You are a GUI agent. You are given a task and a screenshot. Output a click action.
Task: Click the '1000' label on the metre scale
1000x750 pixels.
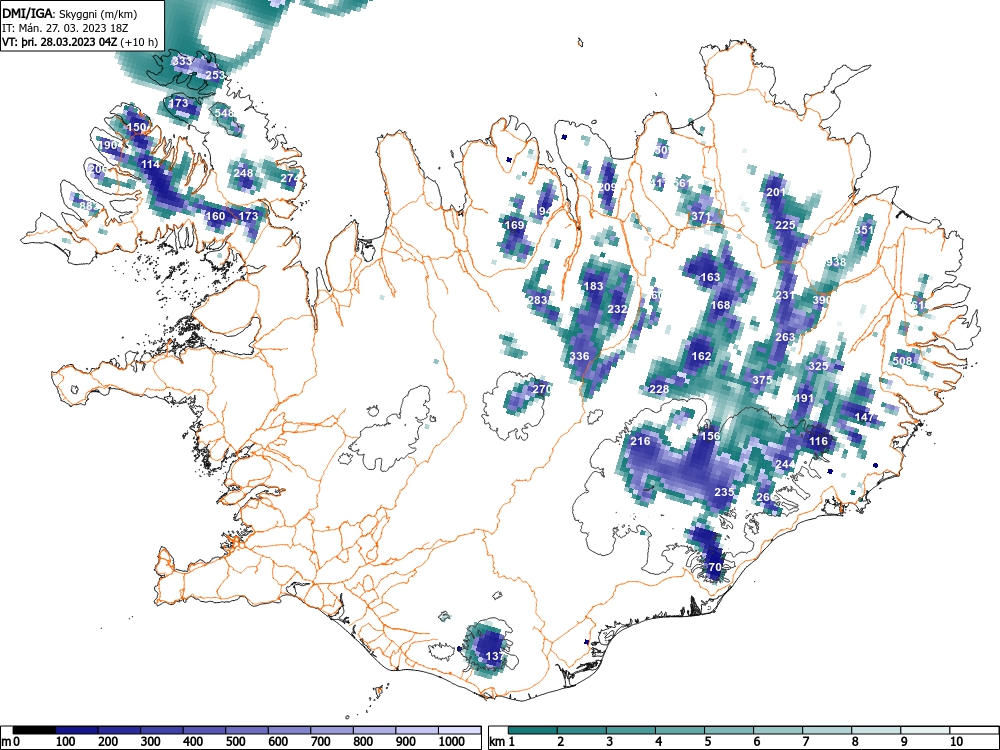click(452, 742)
